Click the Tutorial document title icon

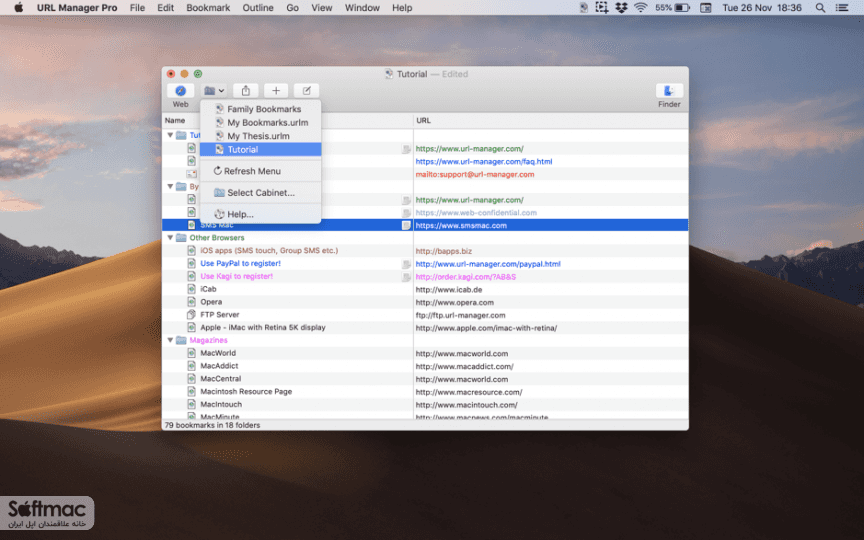[389, 74]
